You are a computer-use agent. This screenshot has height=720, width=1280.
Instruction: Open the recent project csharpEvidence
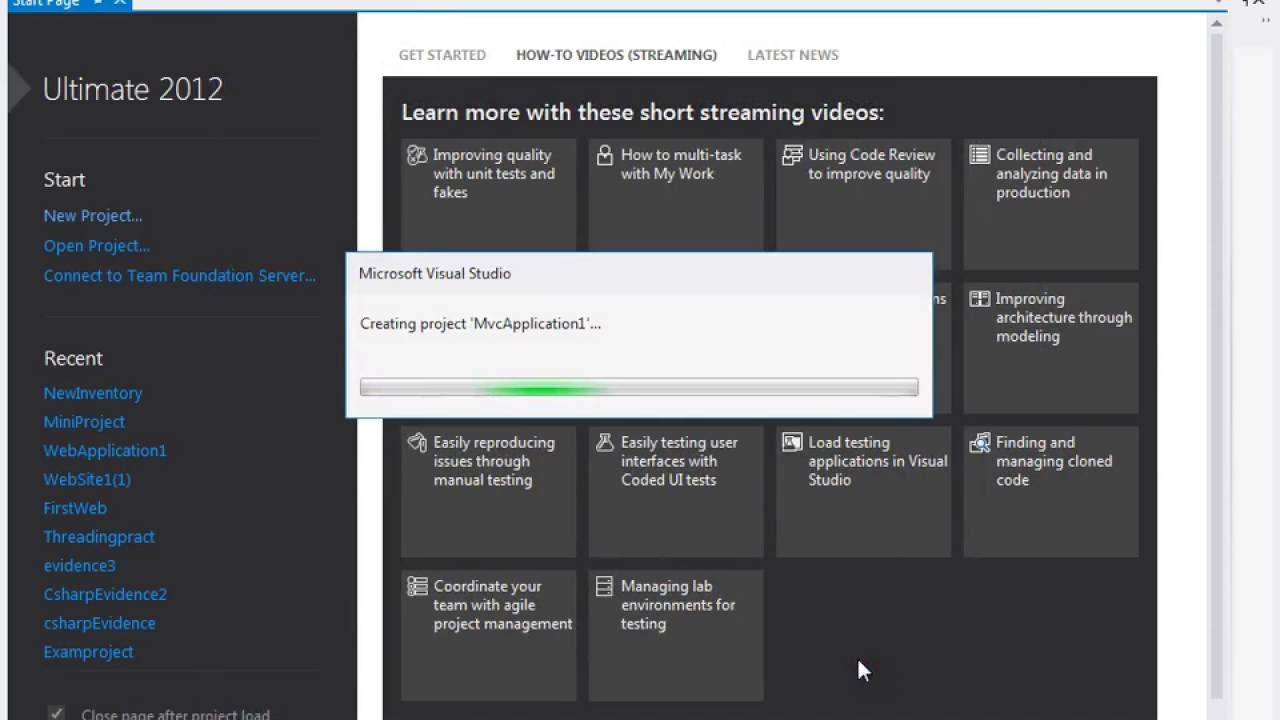100,623
